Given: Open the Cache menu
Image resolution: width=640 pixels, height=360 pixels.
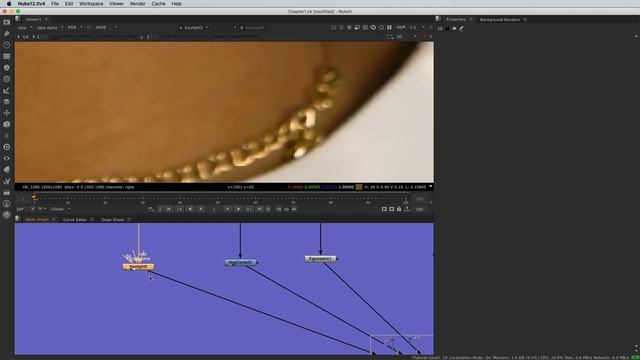Looking at the screenshot, I should click(x=158, y=4).
